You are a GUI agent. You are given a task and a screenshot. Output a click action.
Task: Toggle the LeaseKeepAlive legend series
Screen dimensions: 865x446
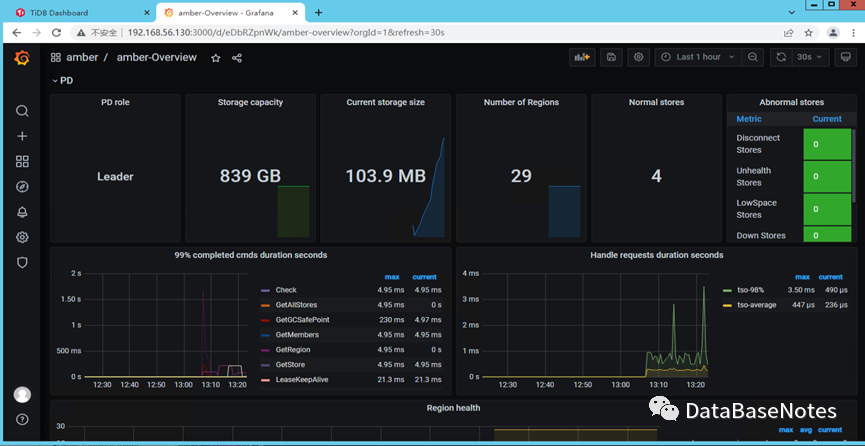click(x=302, y=379)
